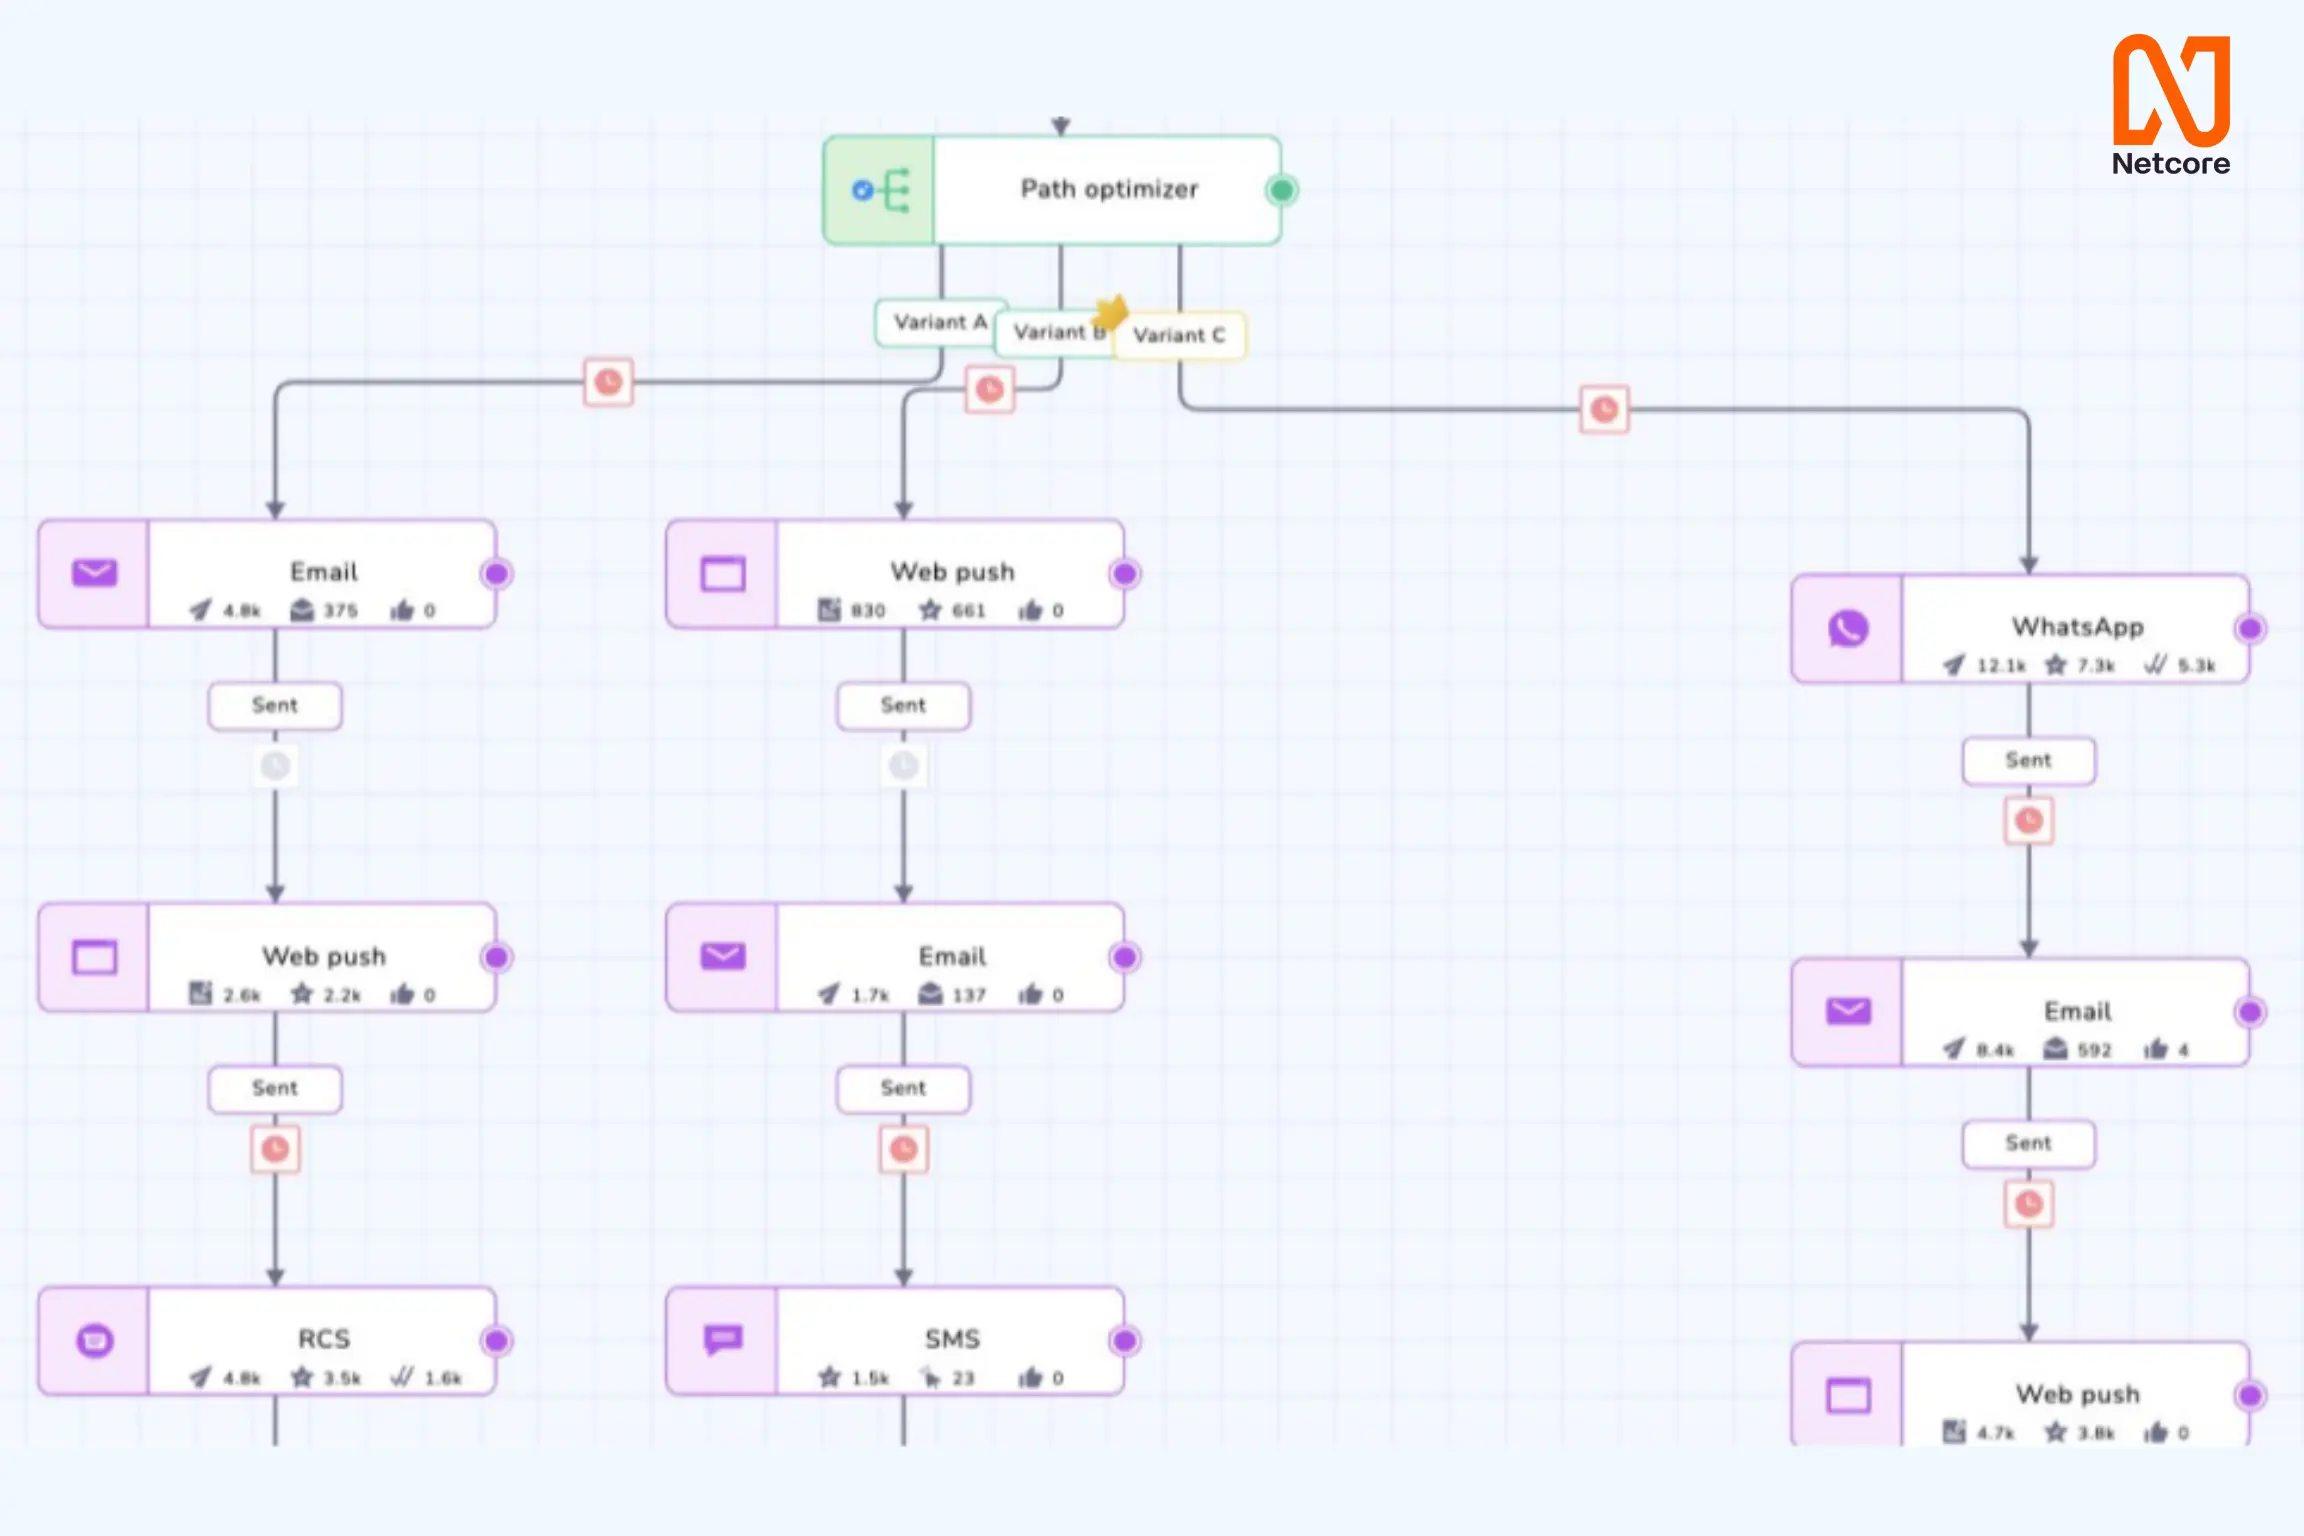
Task: Click the '8.4k' sent value in Email
Action: coord(1995,1050)
